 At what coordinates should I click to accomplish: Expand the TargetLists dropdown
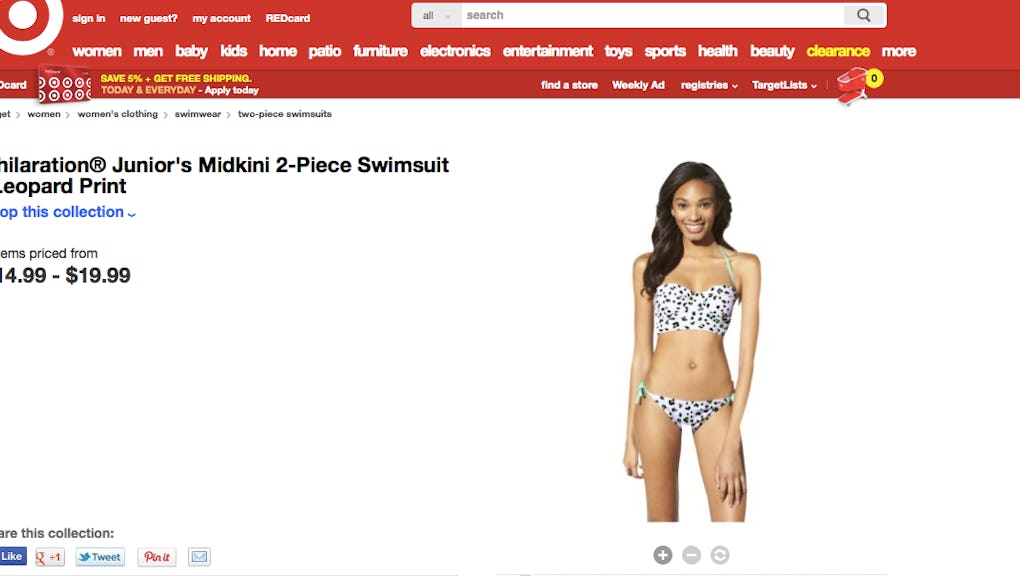pos(784,85)
